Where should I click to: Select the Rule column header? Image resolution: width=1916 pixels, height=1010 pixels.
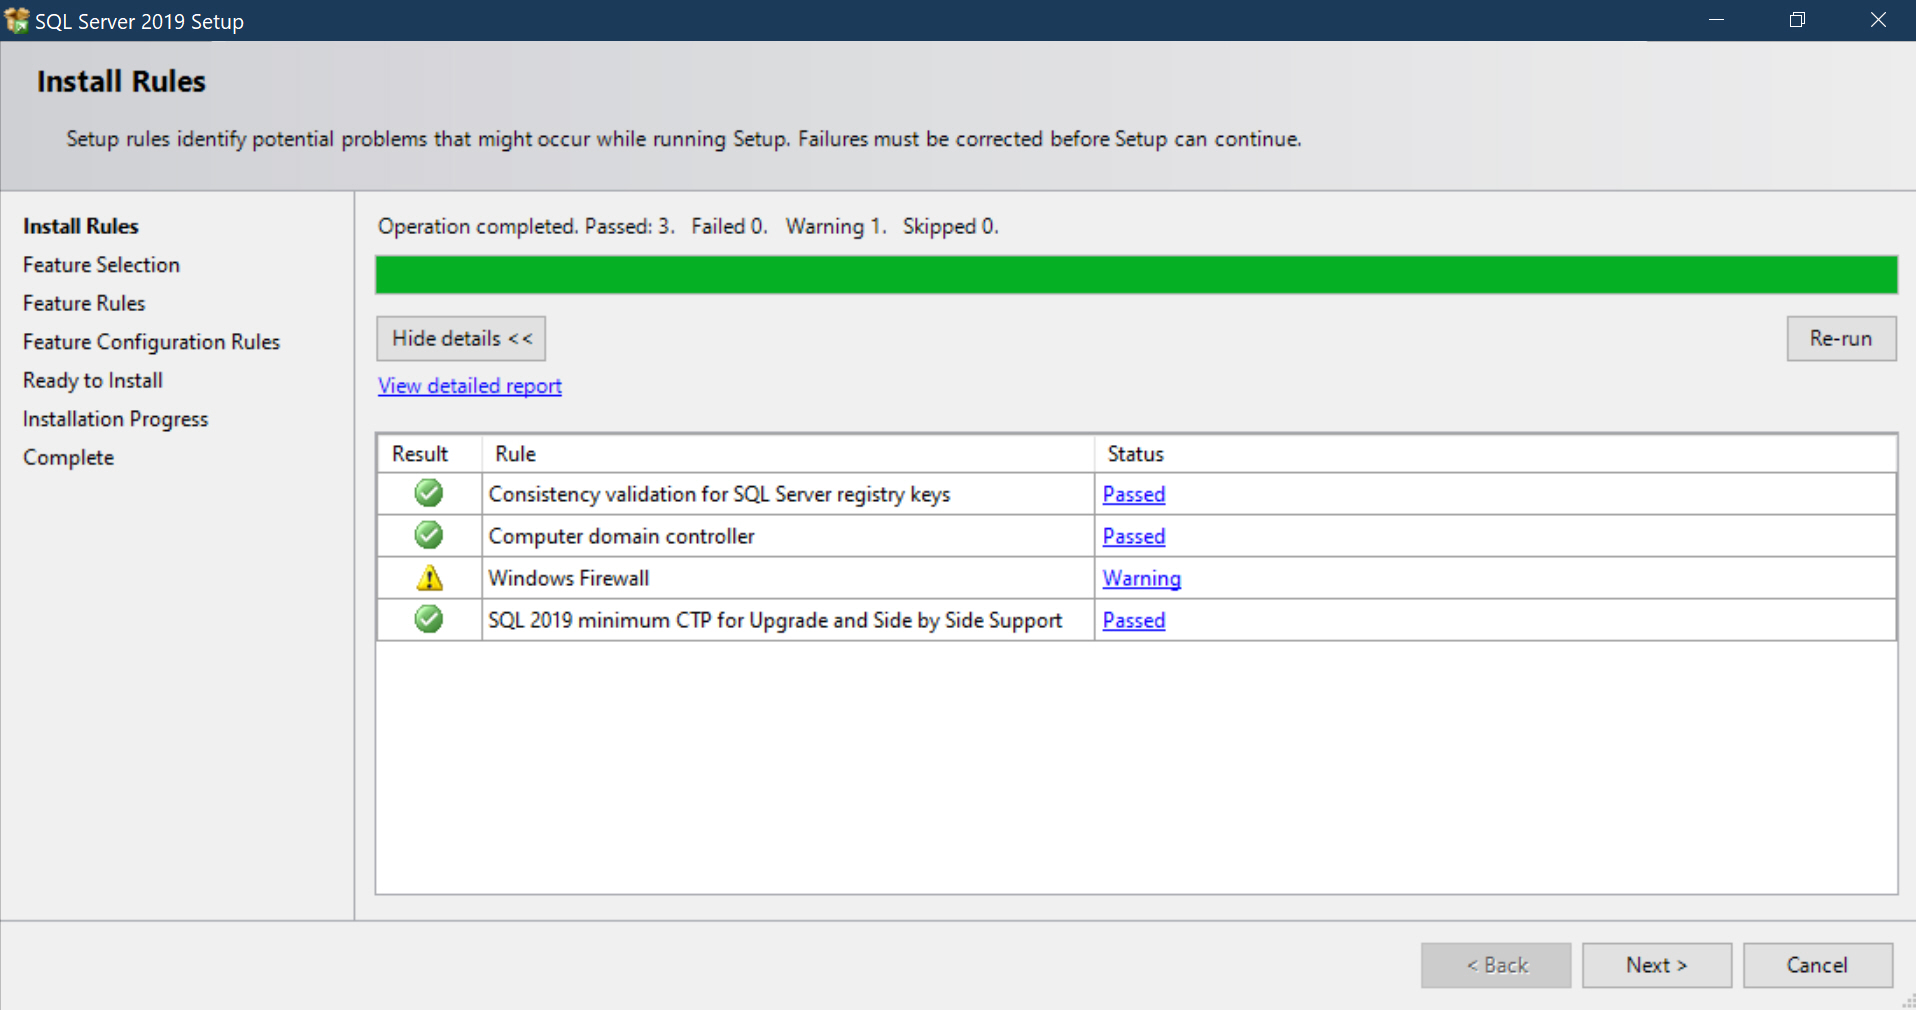click(515, 454)
